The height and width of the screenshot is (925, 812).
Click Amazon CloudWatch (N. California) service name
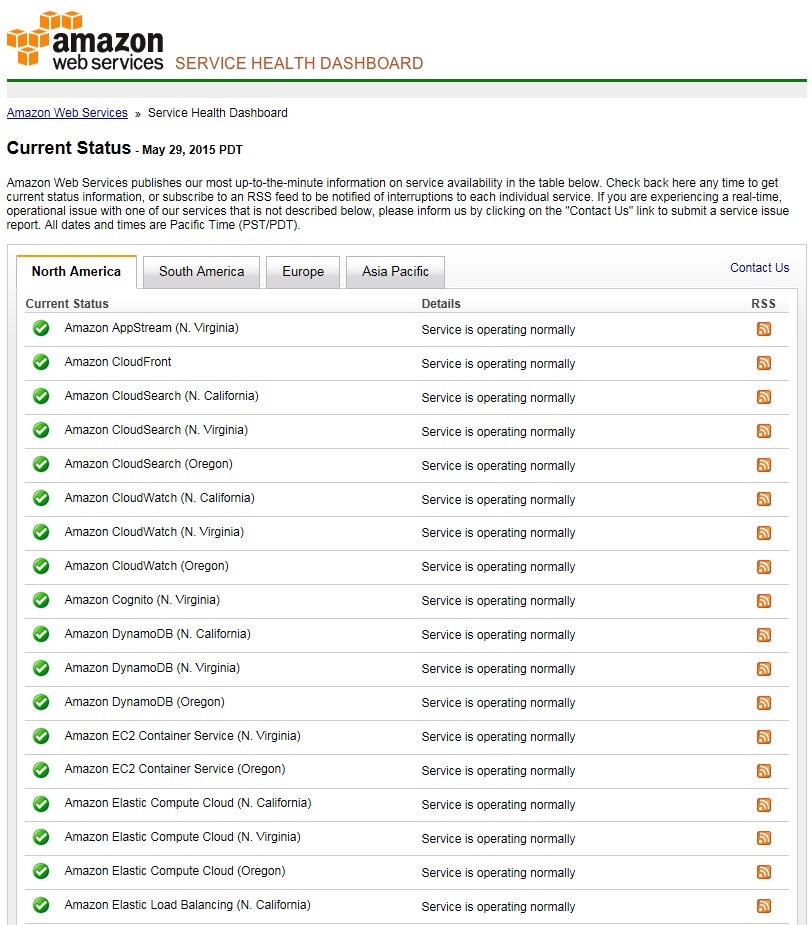[x=159, y=498]
